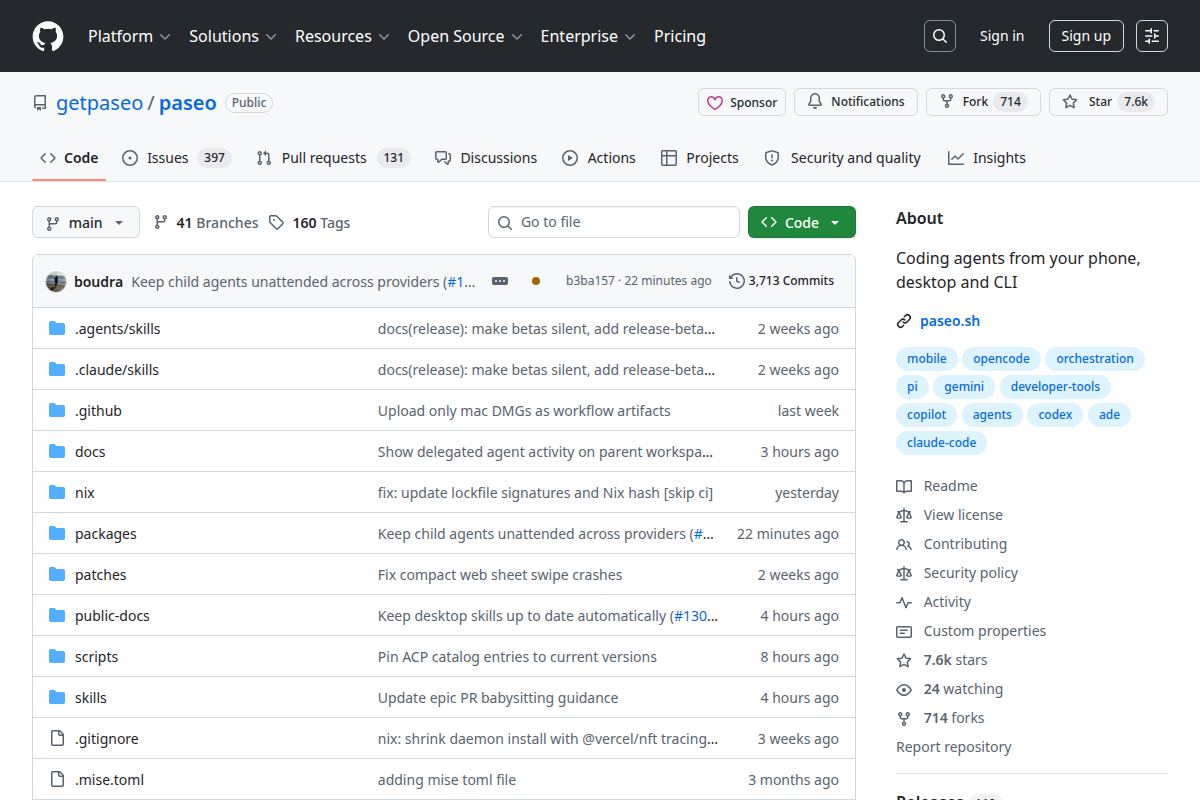
Task: Open the main branch selector dropdown
Action: pyautogui.click(x=85, y=223)
